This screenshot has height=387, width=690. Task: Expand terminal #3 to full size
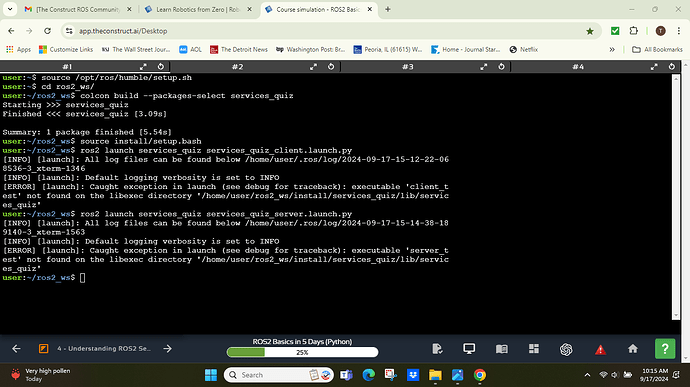(x=484, y=67)
